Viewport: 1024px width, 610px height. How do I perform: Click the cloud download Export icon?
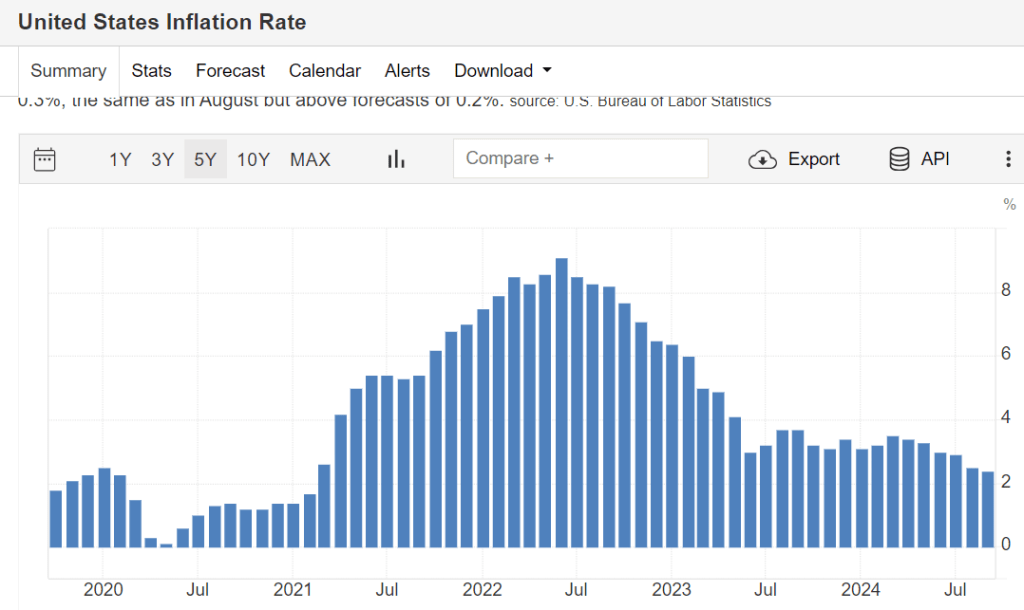(763, 159)
